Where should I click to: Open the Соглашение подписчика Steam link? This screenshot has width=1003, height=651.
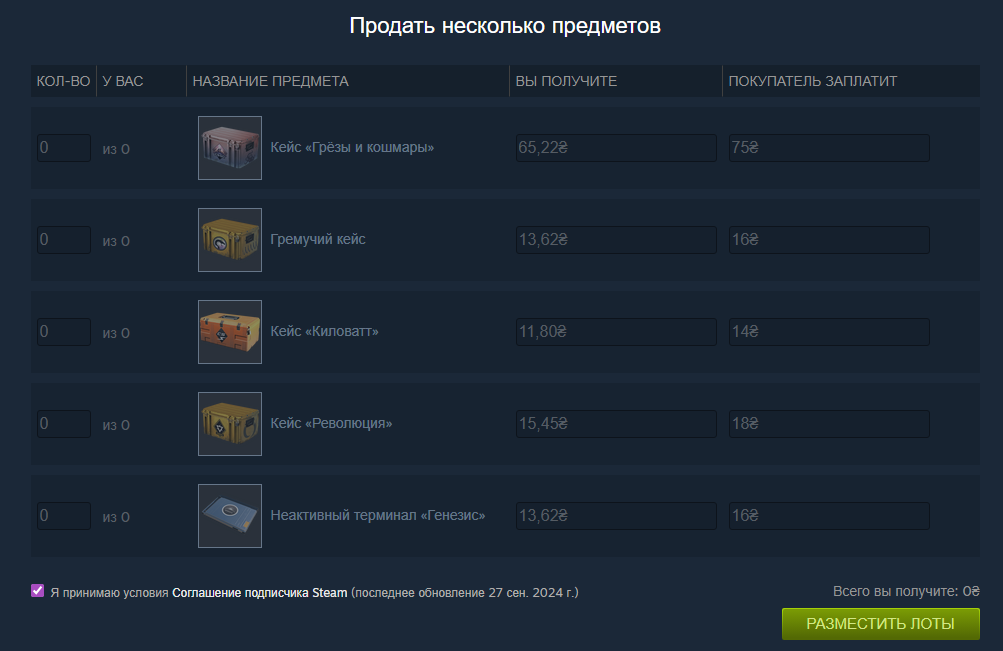[x=260, y=593]
